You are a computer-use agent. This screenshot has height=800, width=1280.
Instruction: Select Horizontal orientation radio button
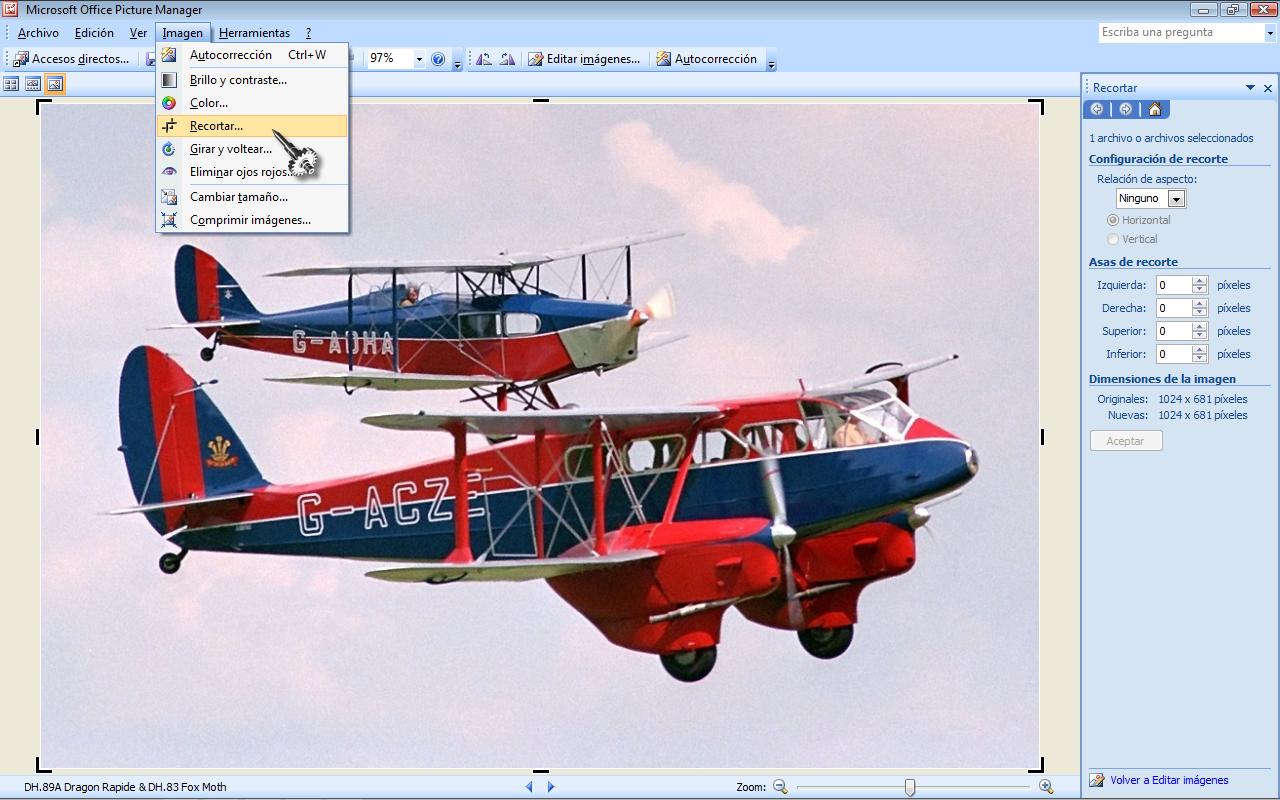point(1112,220)
